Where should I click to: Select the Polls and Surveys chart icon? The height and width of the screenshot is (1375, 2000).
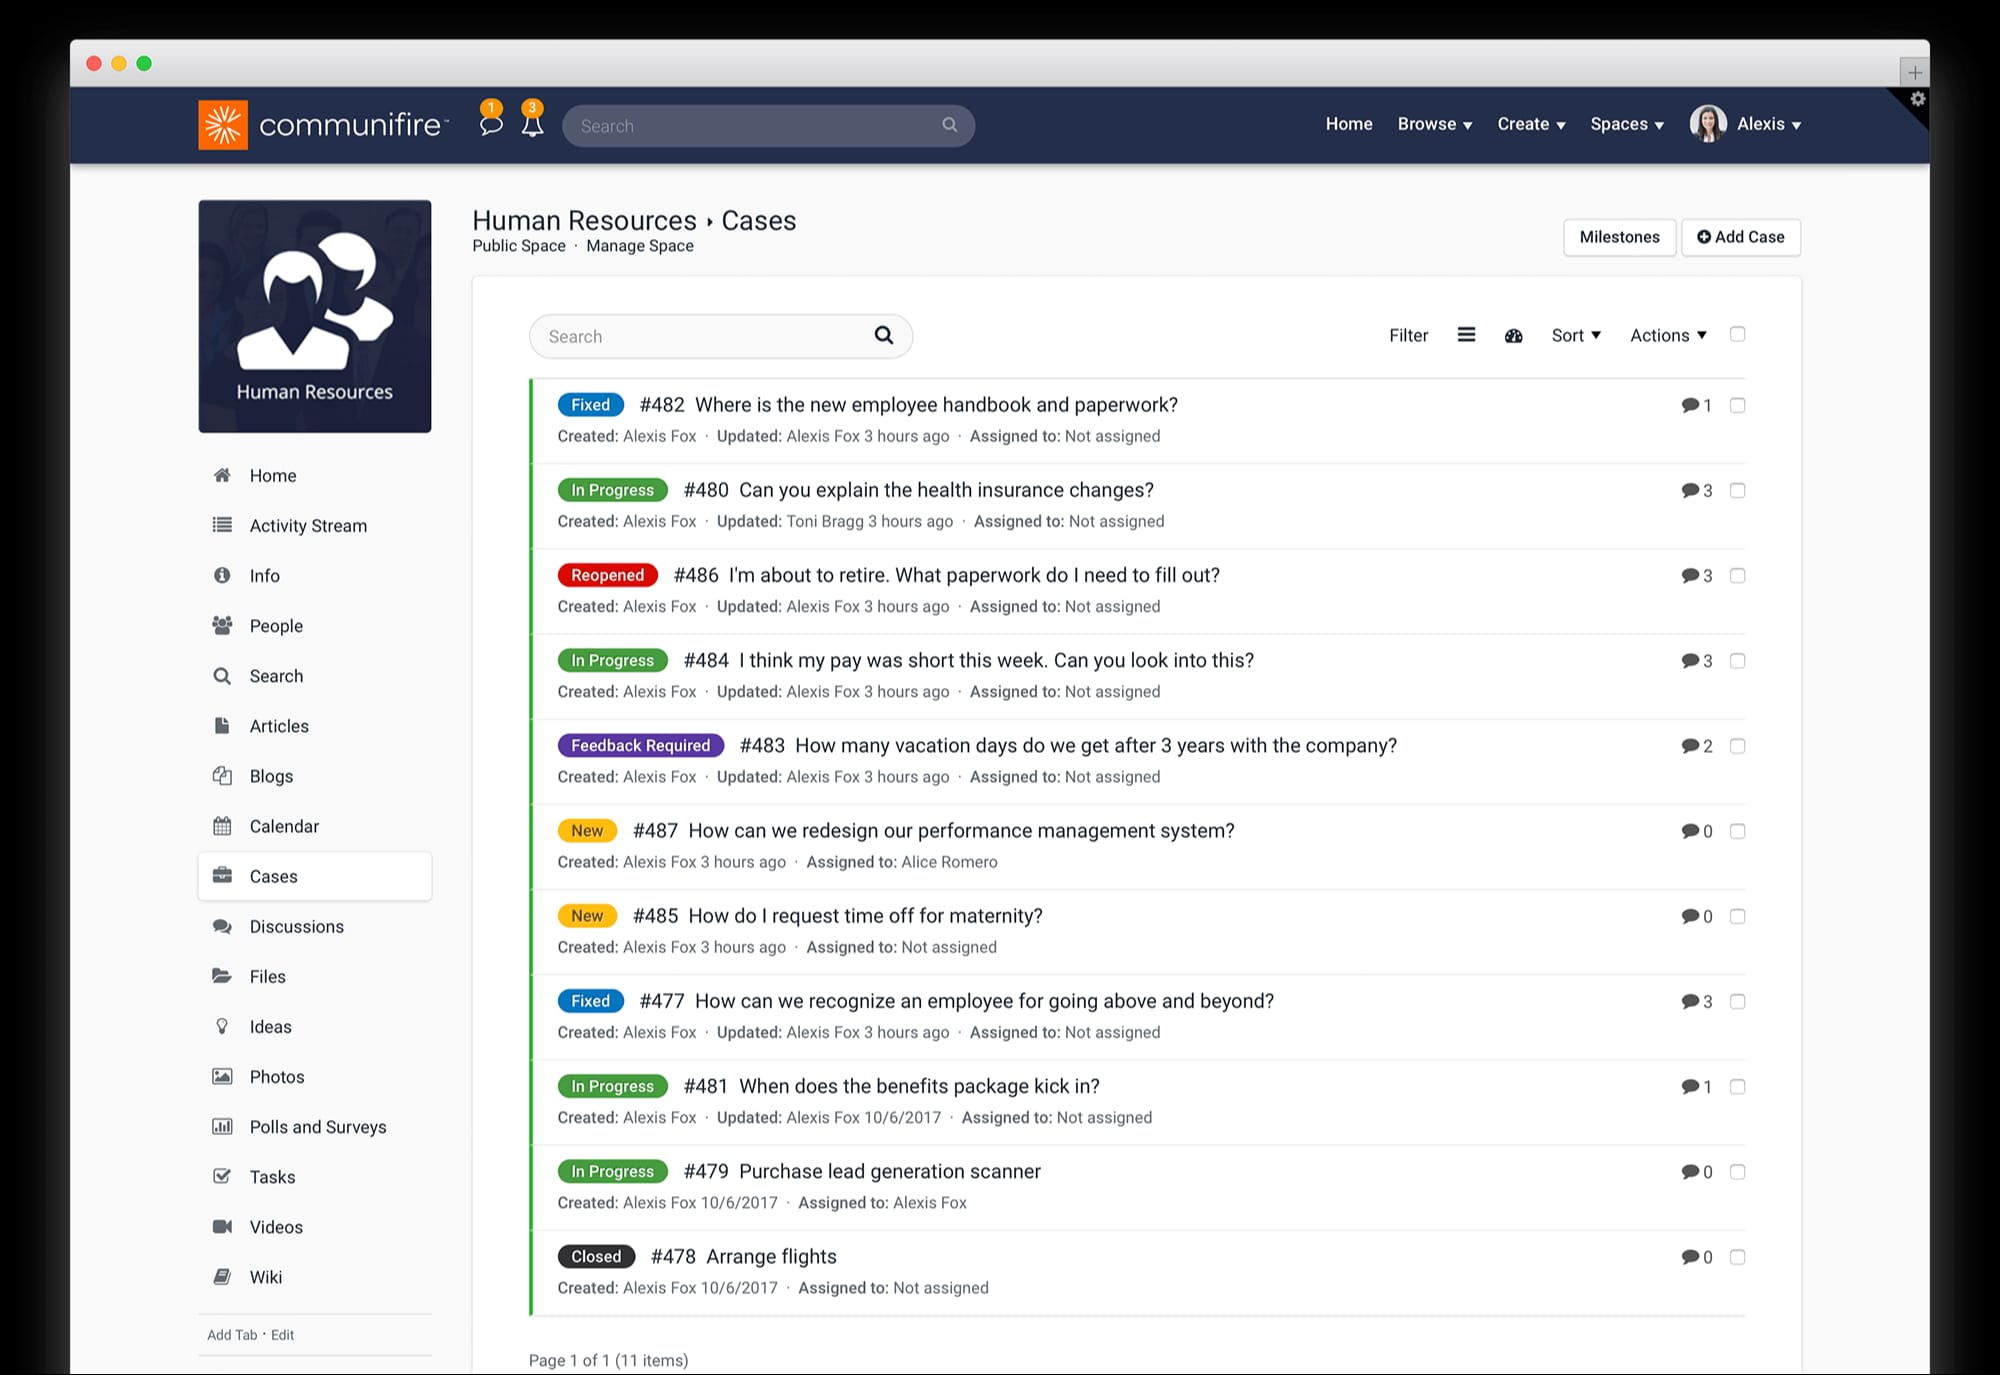point(221,1126)
